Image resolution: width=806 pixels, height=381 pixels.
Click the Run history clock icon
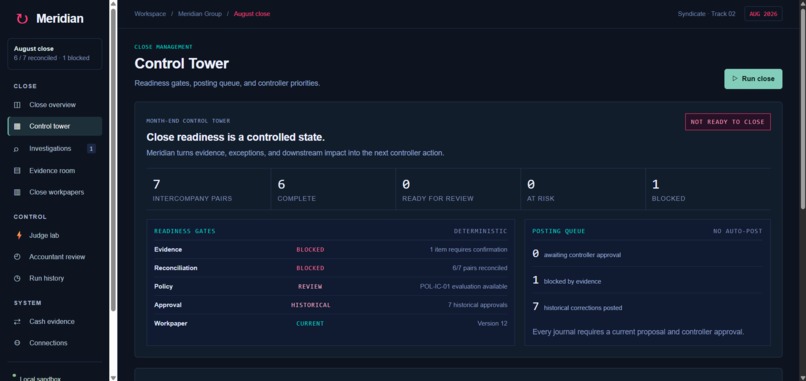coord(17,279)
